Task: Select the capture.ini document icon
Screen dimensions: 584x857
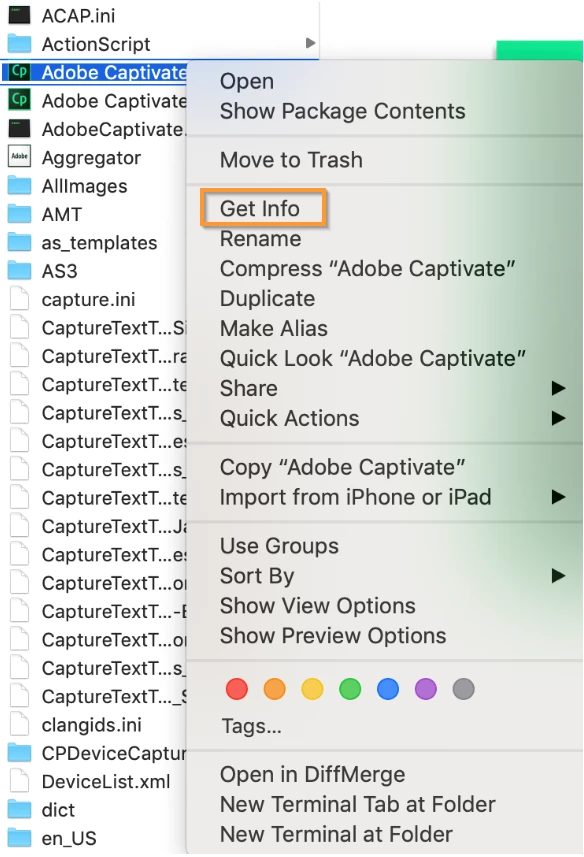Action: click(x=20, y=299)
